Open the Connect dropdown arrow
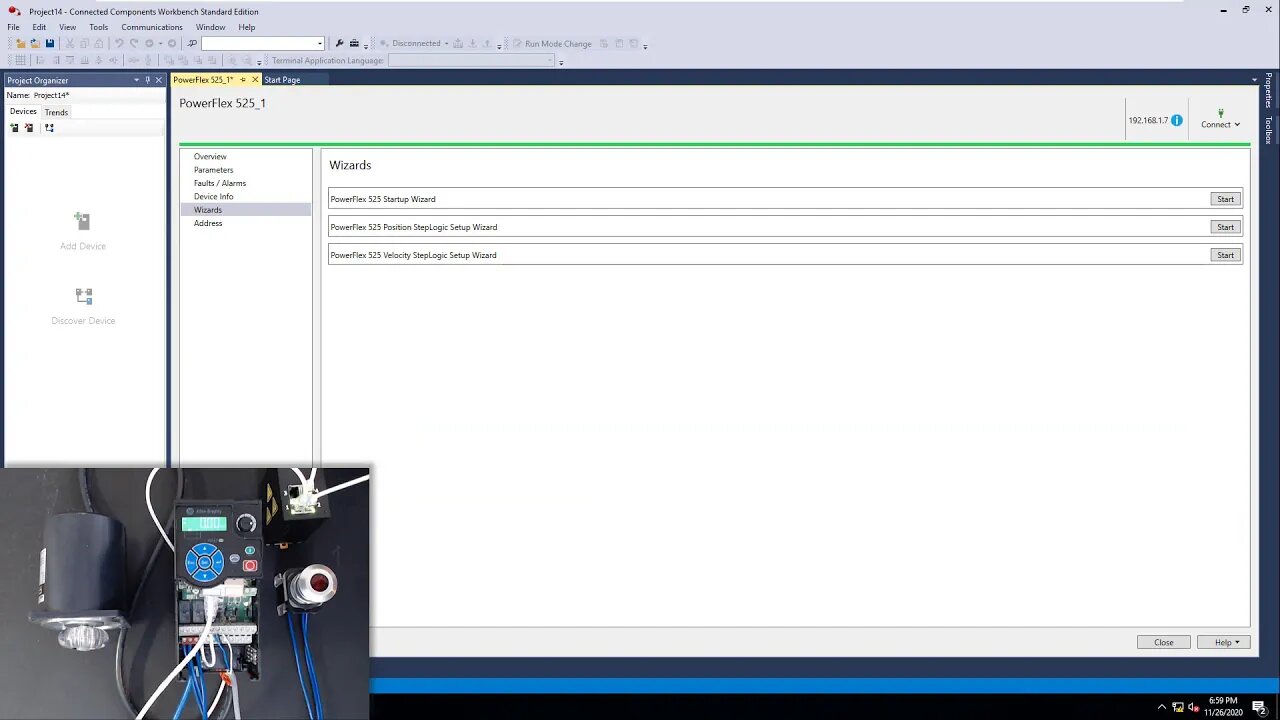 tap(1237, 125)
